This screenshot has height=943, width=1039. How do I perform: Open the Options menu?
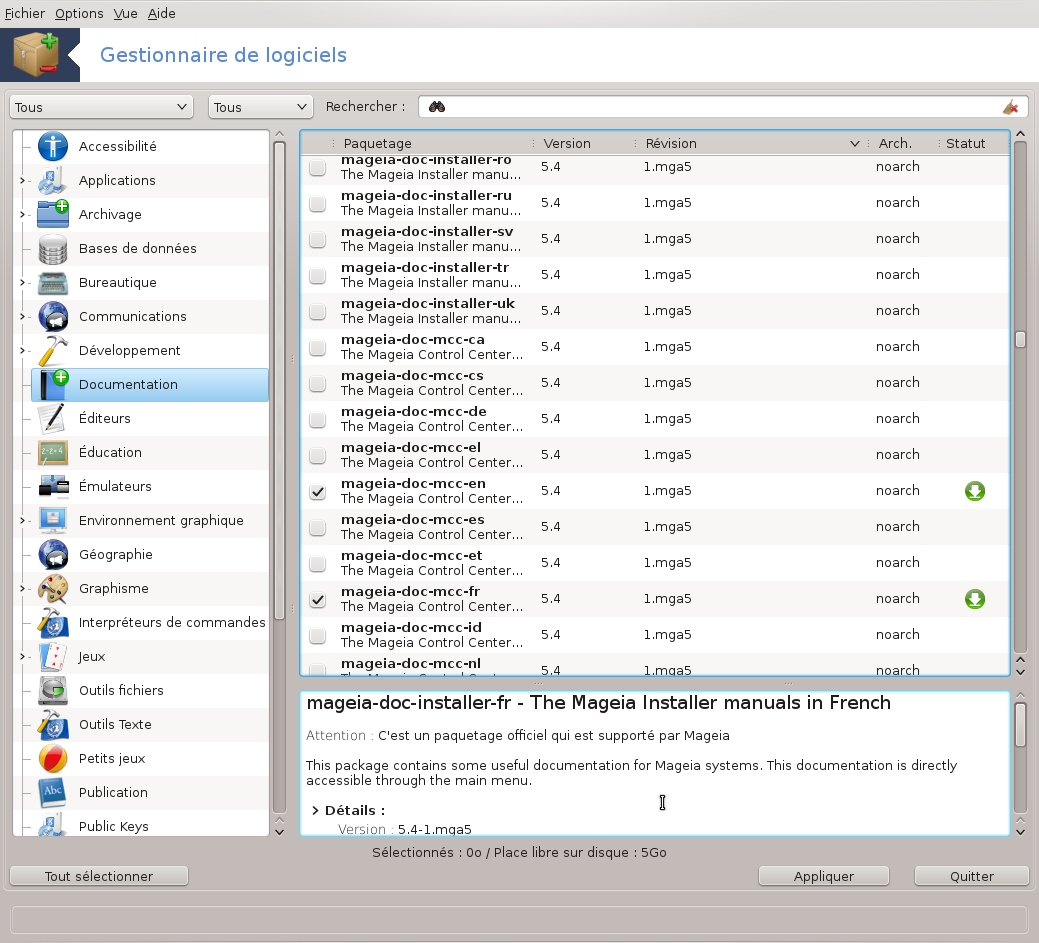[79, 13]
